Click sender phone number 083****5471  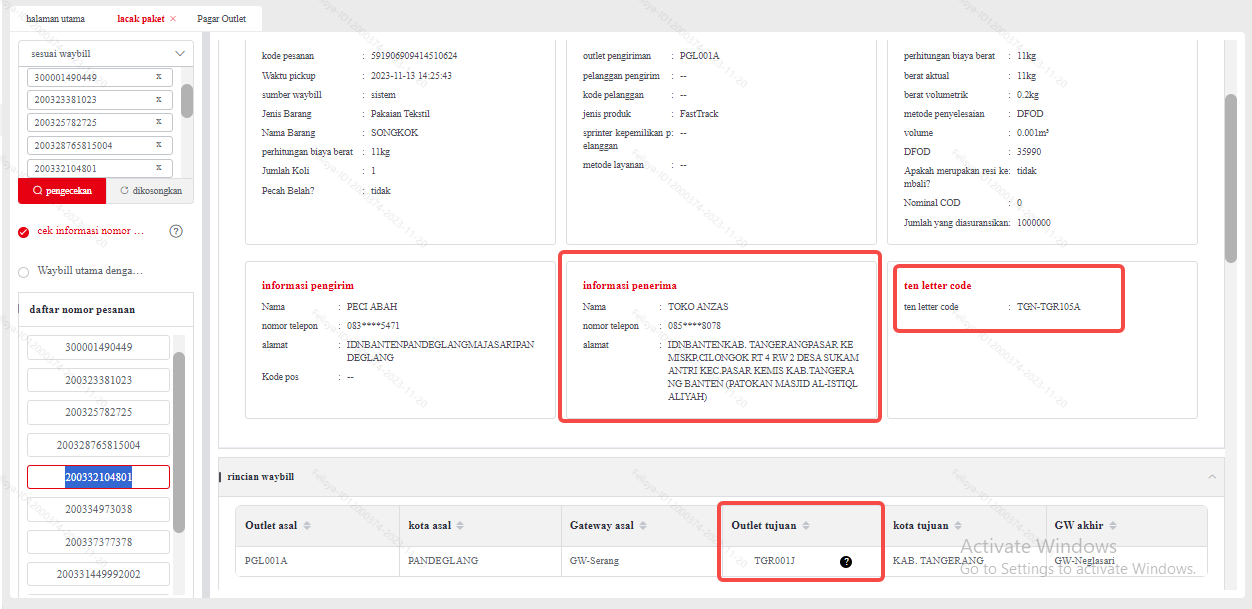(x=373, y=326)
